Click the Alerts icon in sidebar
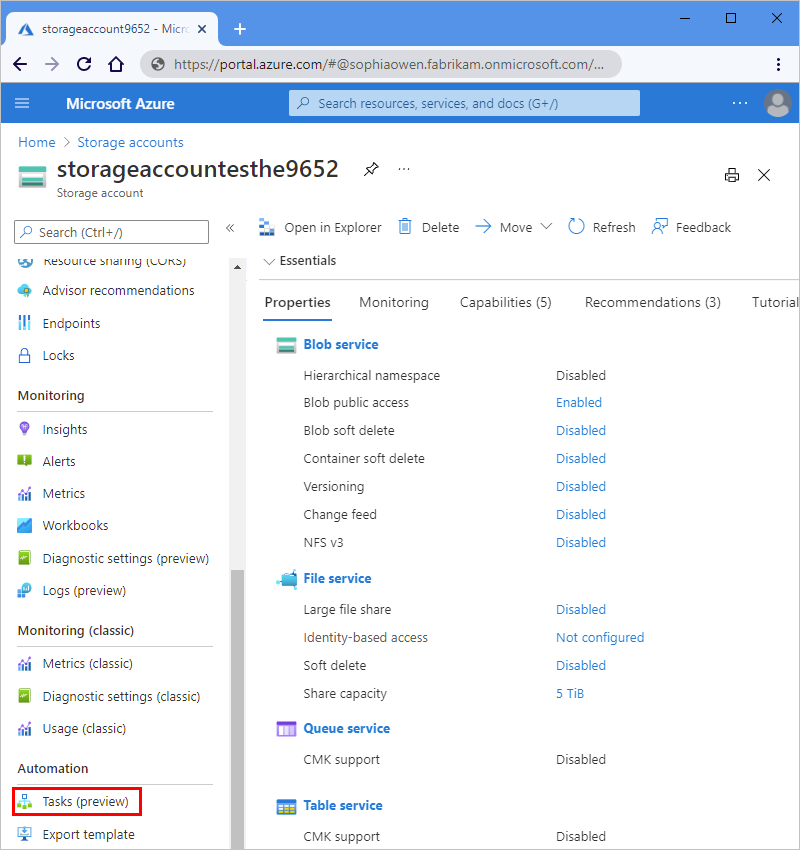This screenshot has height=850, width=800. pyautogui.click(x=24, y=461)
